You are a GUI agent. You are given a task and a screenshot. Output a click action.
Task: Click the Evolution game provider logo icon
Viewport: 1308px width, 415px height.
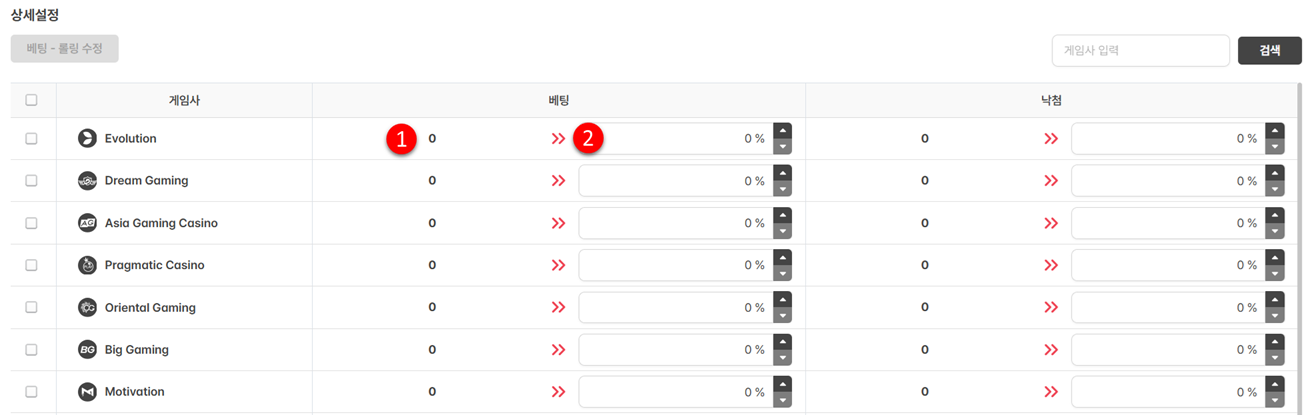[87, 138]
